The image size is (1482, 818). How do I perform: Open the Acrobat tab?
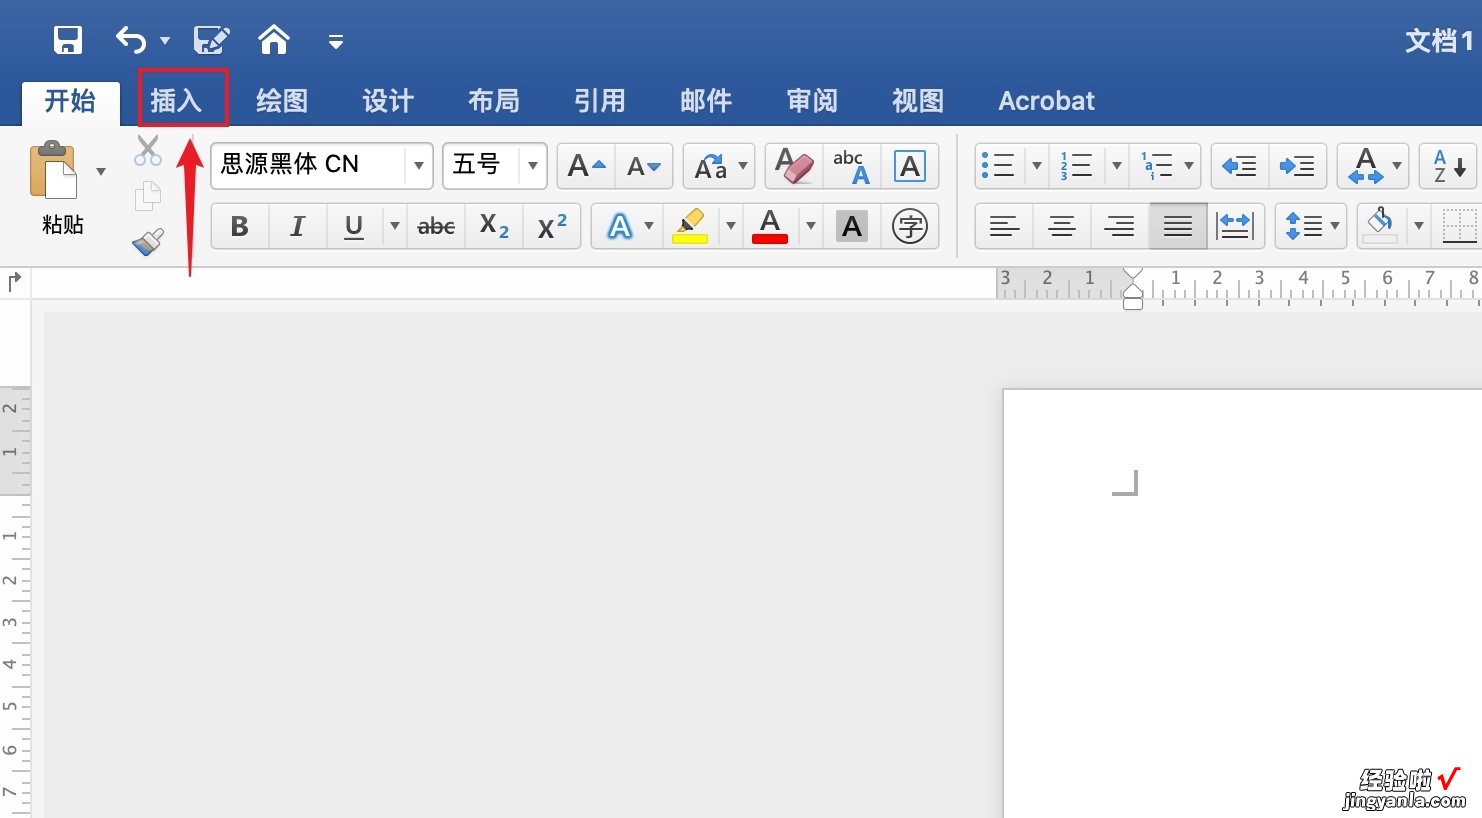point(1047,101)
